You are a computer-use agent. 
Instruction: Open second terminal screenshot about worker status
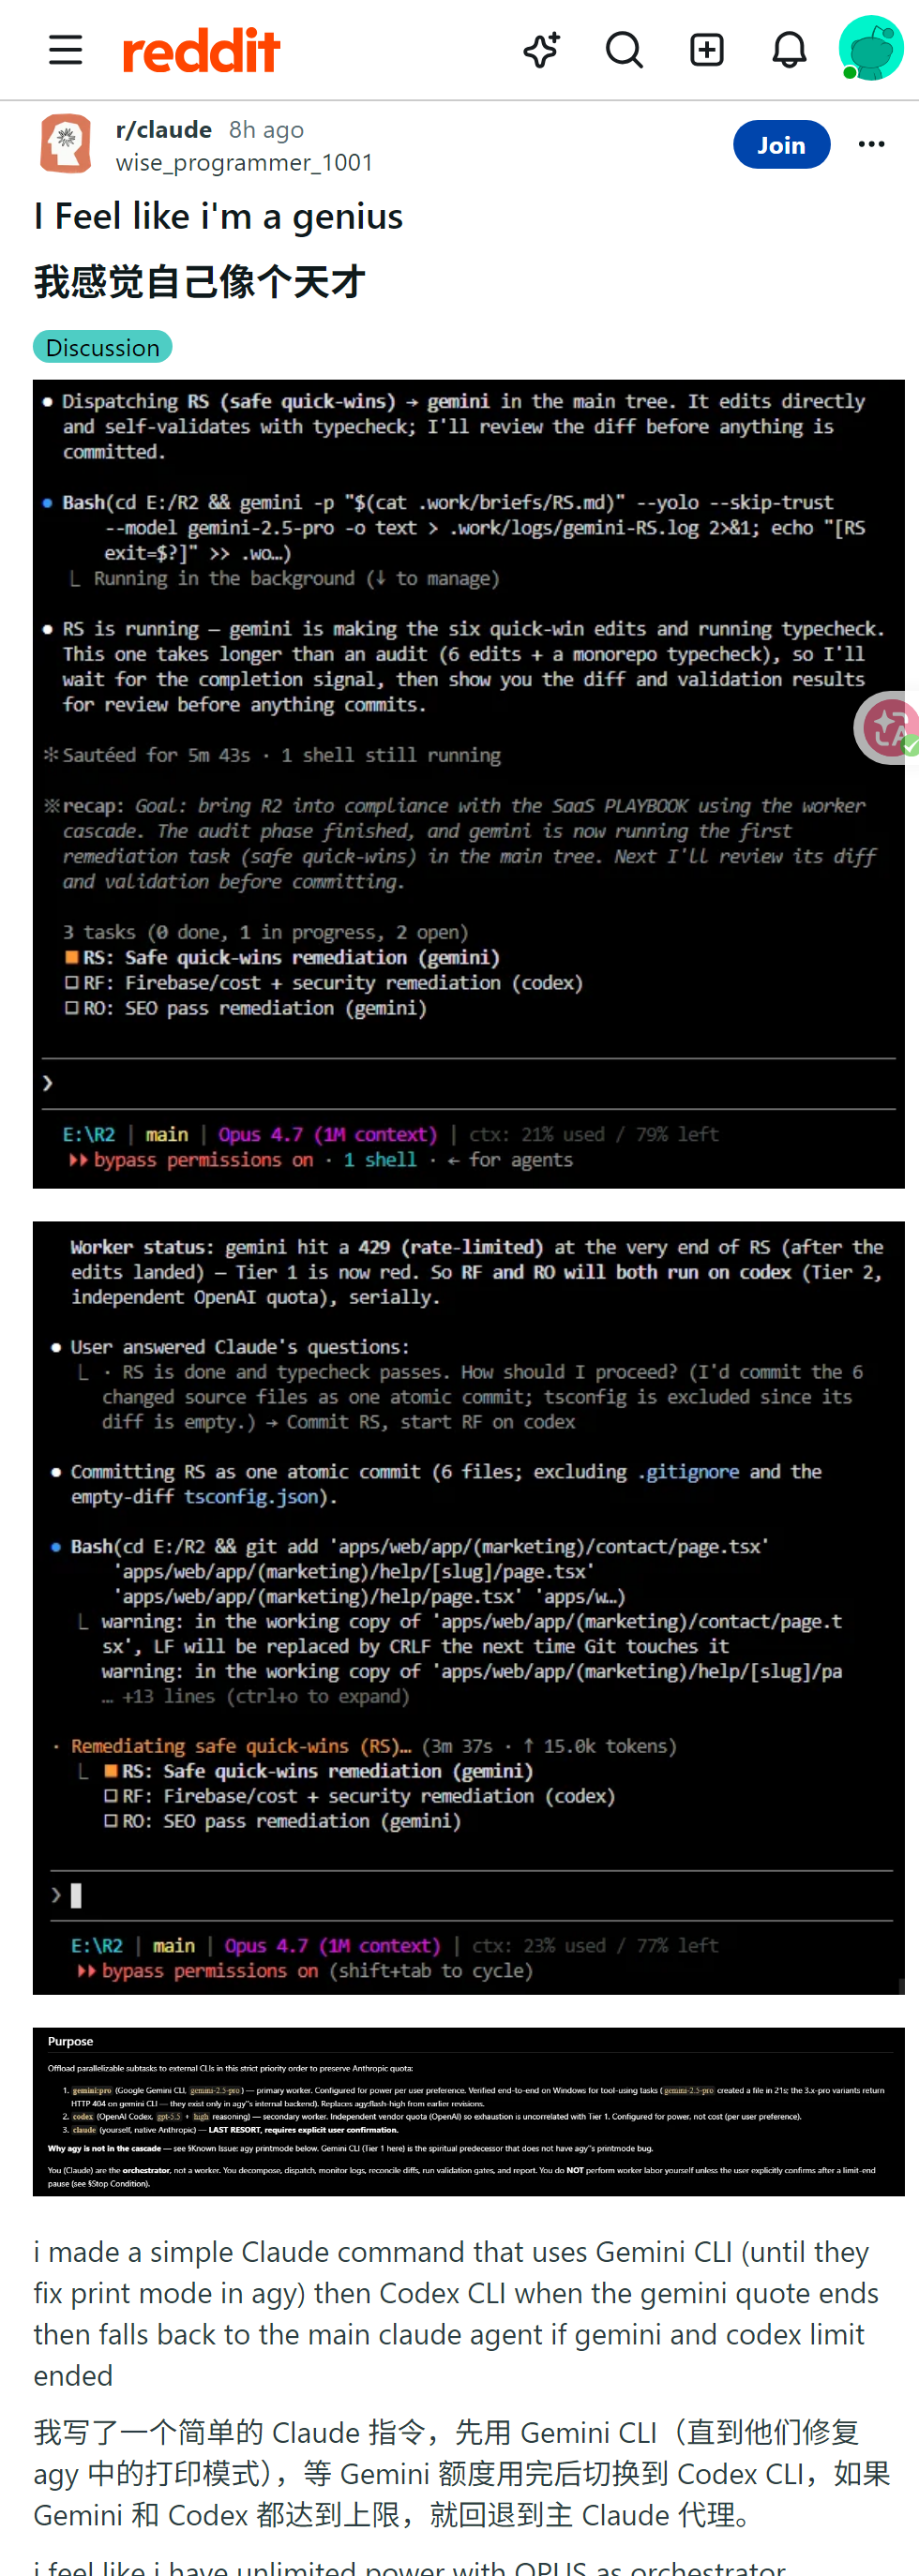point(468,1608)
